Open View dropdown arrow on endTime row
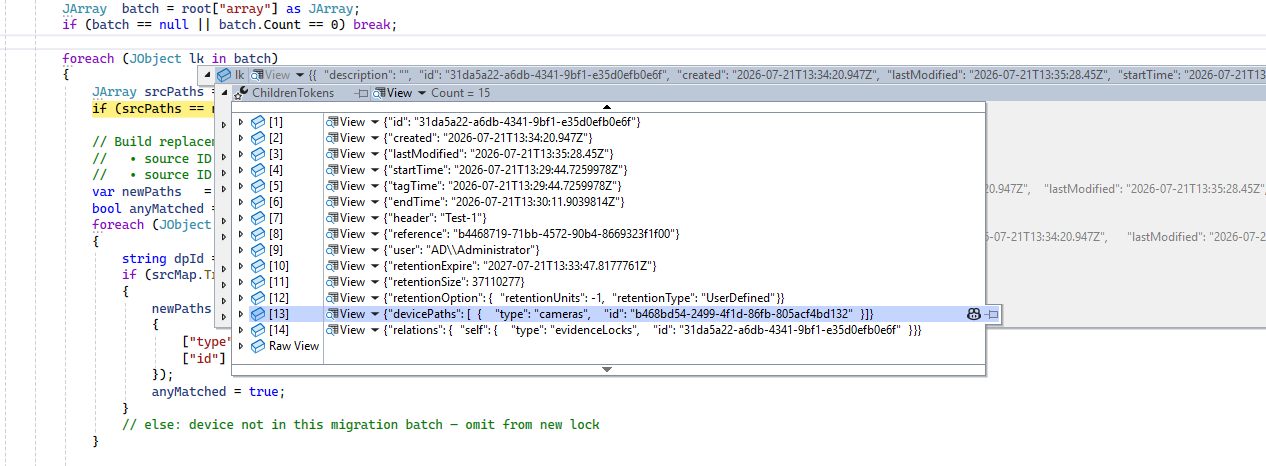 (x=375, y=203)
